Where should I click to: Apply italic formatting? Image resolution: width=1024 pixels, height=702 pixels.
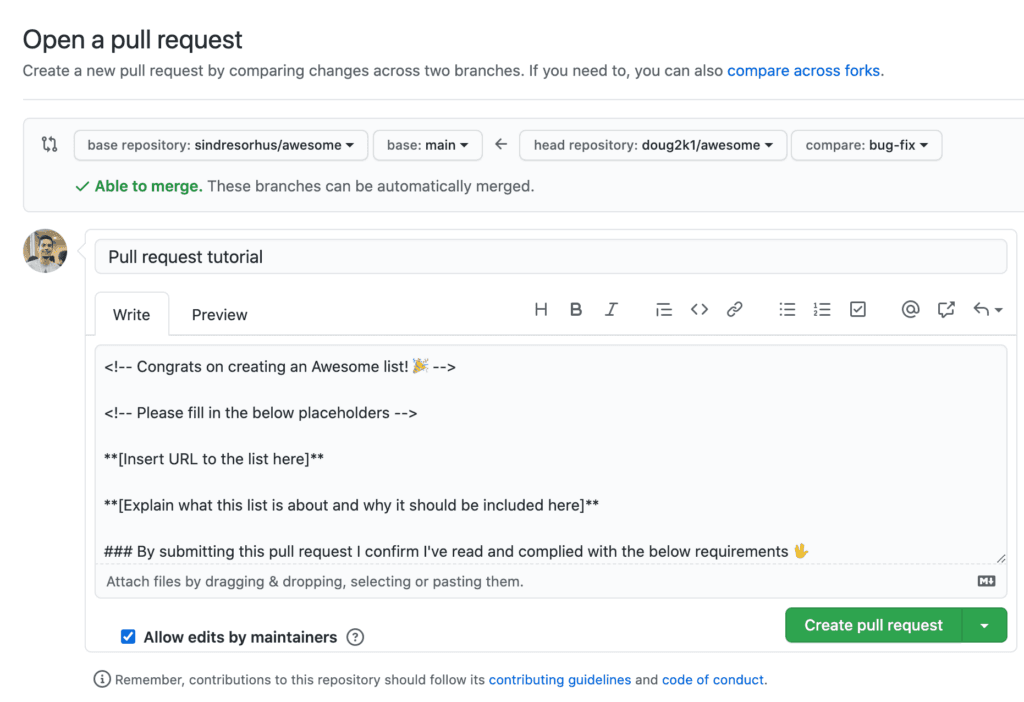click(612, 309)
